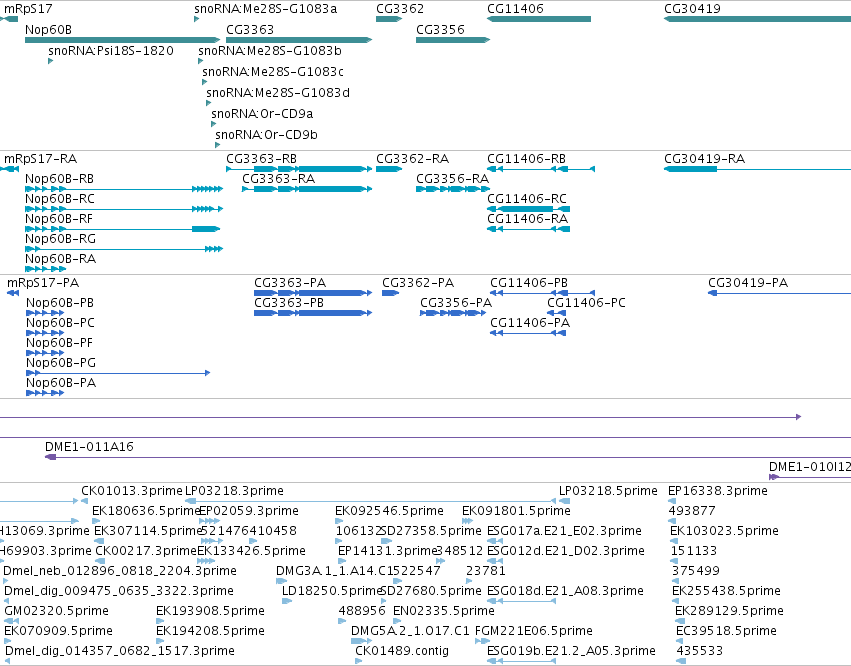Click mRpS17-RA transcript label
The width and height of the screenshot is (851, 666).
tap(41, 158)
